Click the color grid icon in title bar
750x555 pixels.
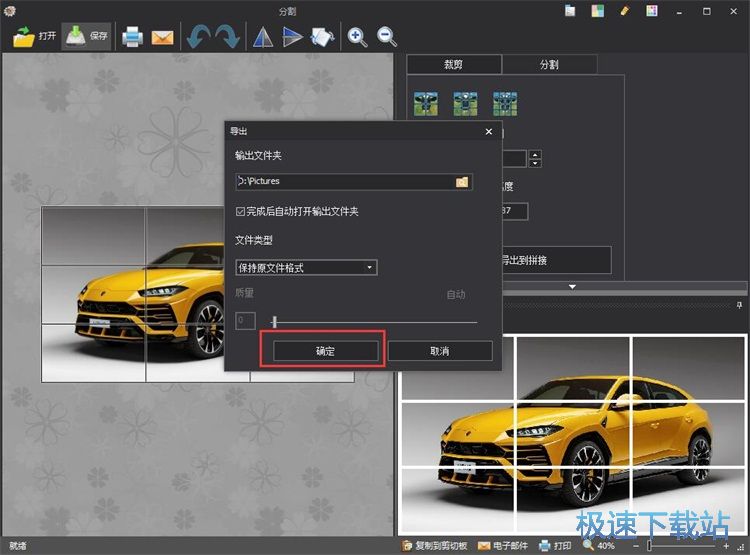[652, 11]
